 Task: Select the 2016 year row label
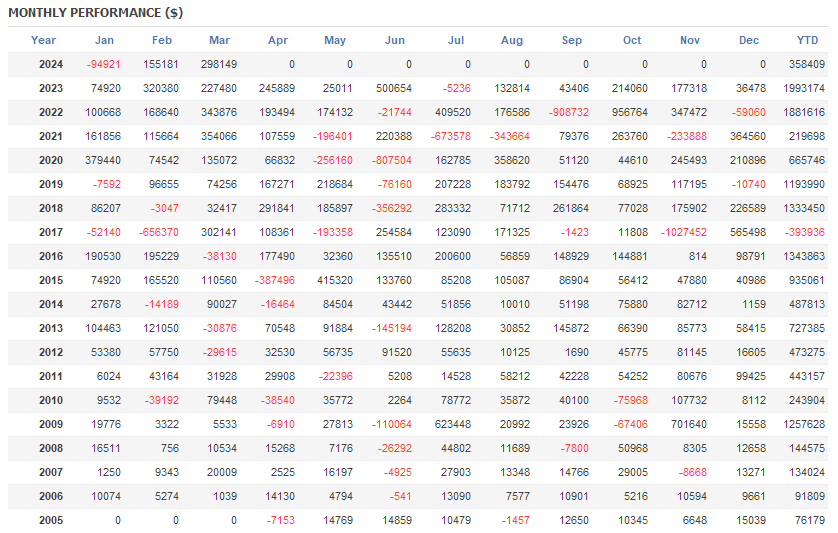[51, 256]
